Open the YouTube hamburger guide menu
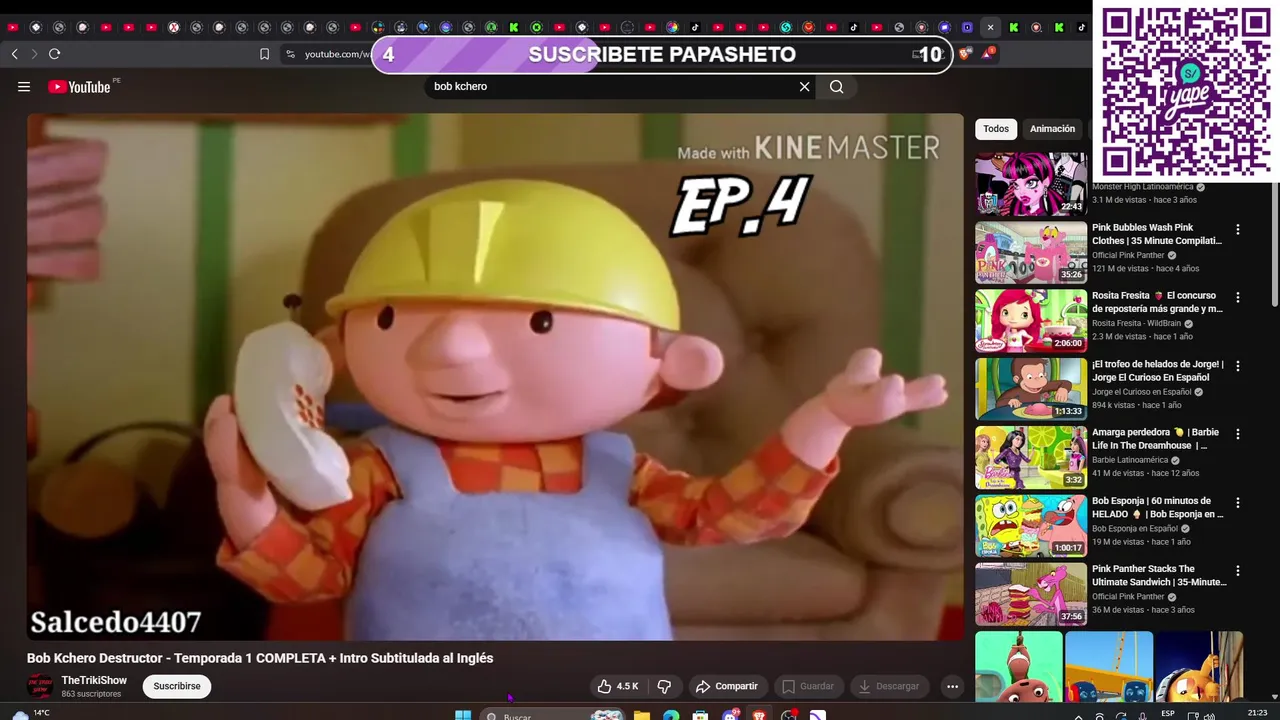The height and width of the screenshot is (720, 1280). click(24, 87)
